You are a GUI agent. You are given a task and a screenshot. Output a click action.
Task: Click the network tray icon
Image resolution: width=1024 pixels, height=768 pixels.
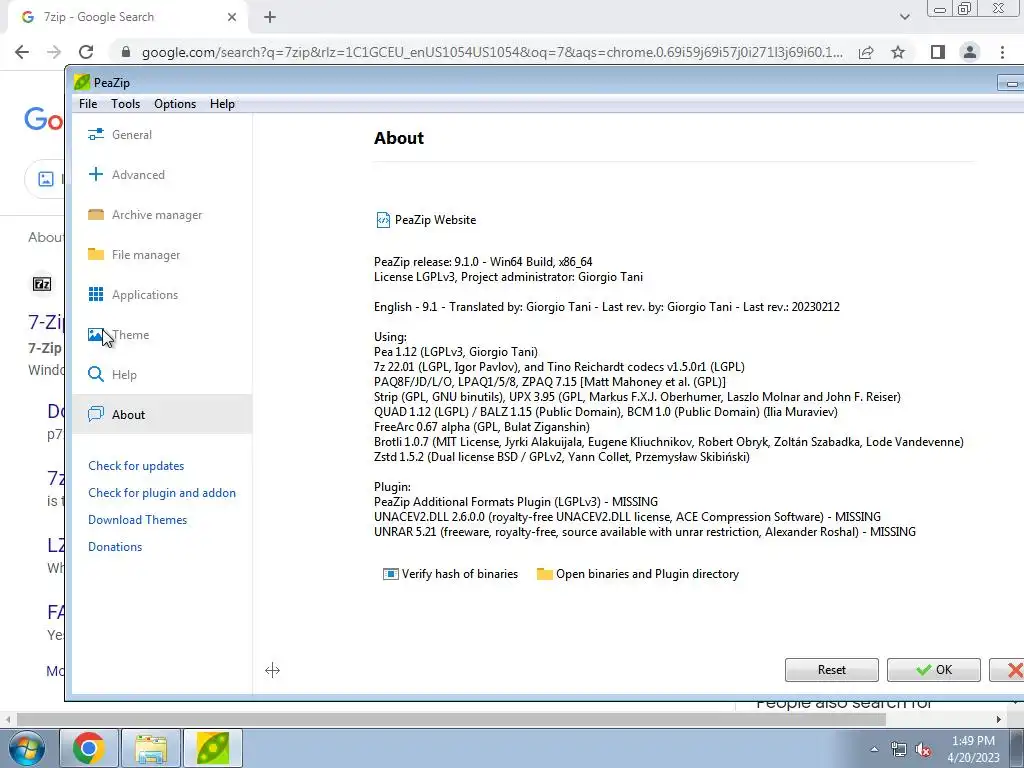click(x=899, y=750)
